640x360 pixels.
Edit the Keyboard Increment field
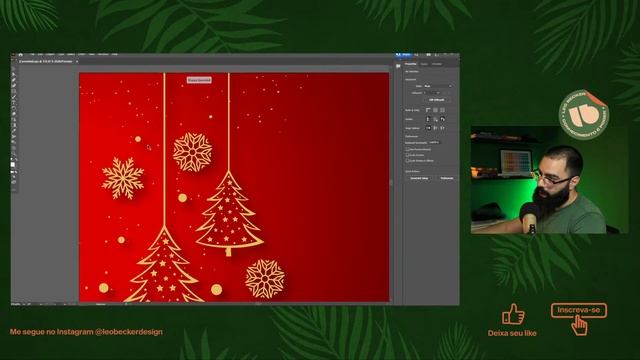tap(434, 142)
